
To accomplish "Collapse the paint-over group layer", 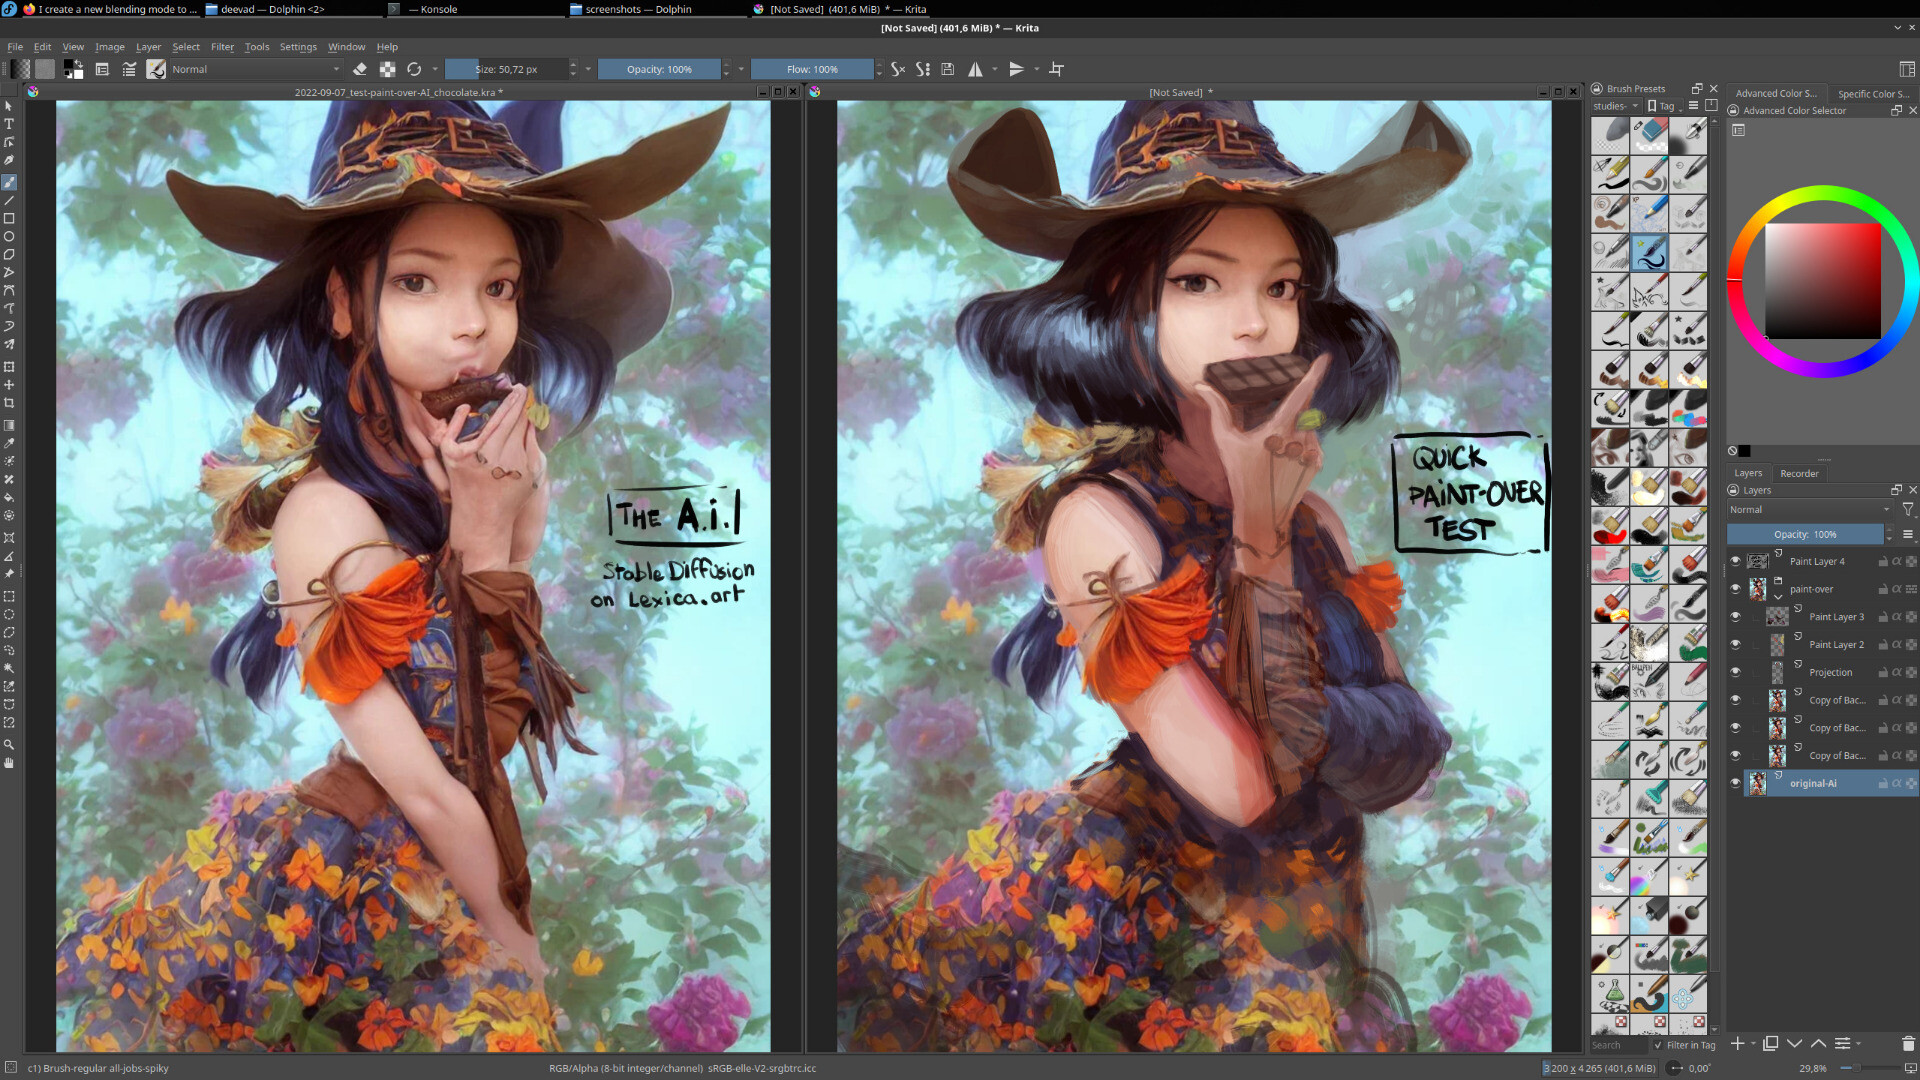I will pyautogui.click(x=1778, y=597).
